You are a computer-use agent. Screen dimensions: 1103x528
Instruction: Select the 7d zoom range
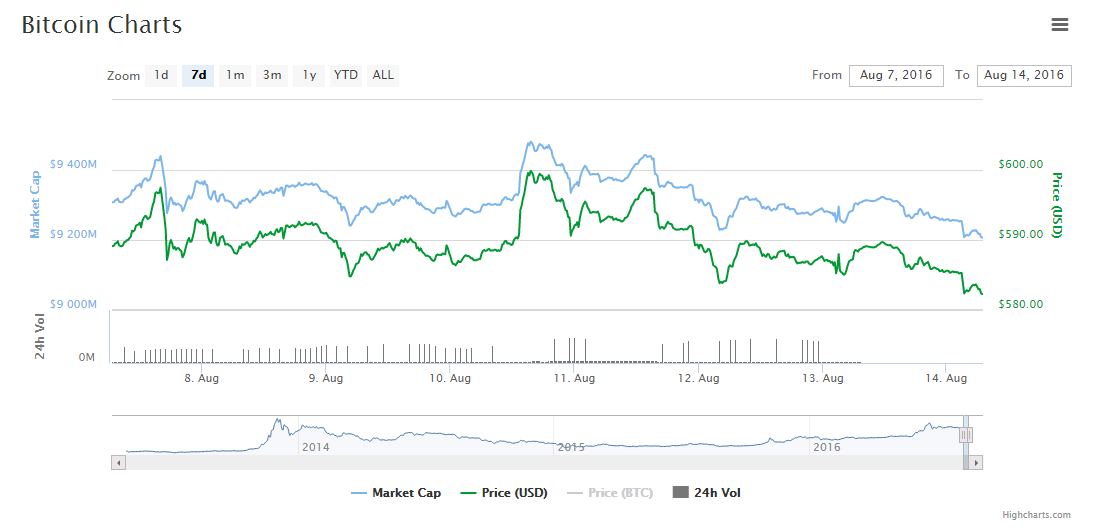coord(198,75)
